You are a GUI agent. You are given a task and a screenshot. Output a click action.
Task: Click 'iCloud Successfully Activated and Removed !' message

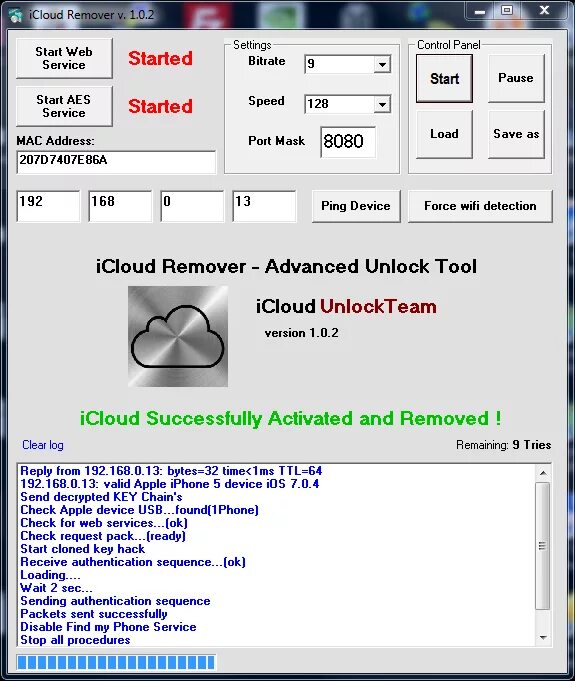[x=290, y=419]
